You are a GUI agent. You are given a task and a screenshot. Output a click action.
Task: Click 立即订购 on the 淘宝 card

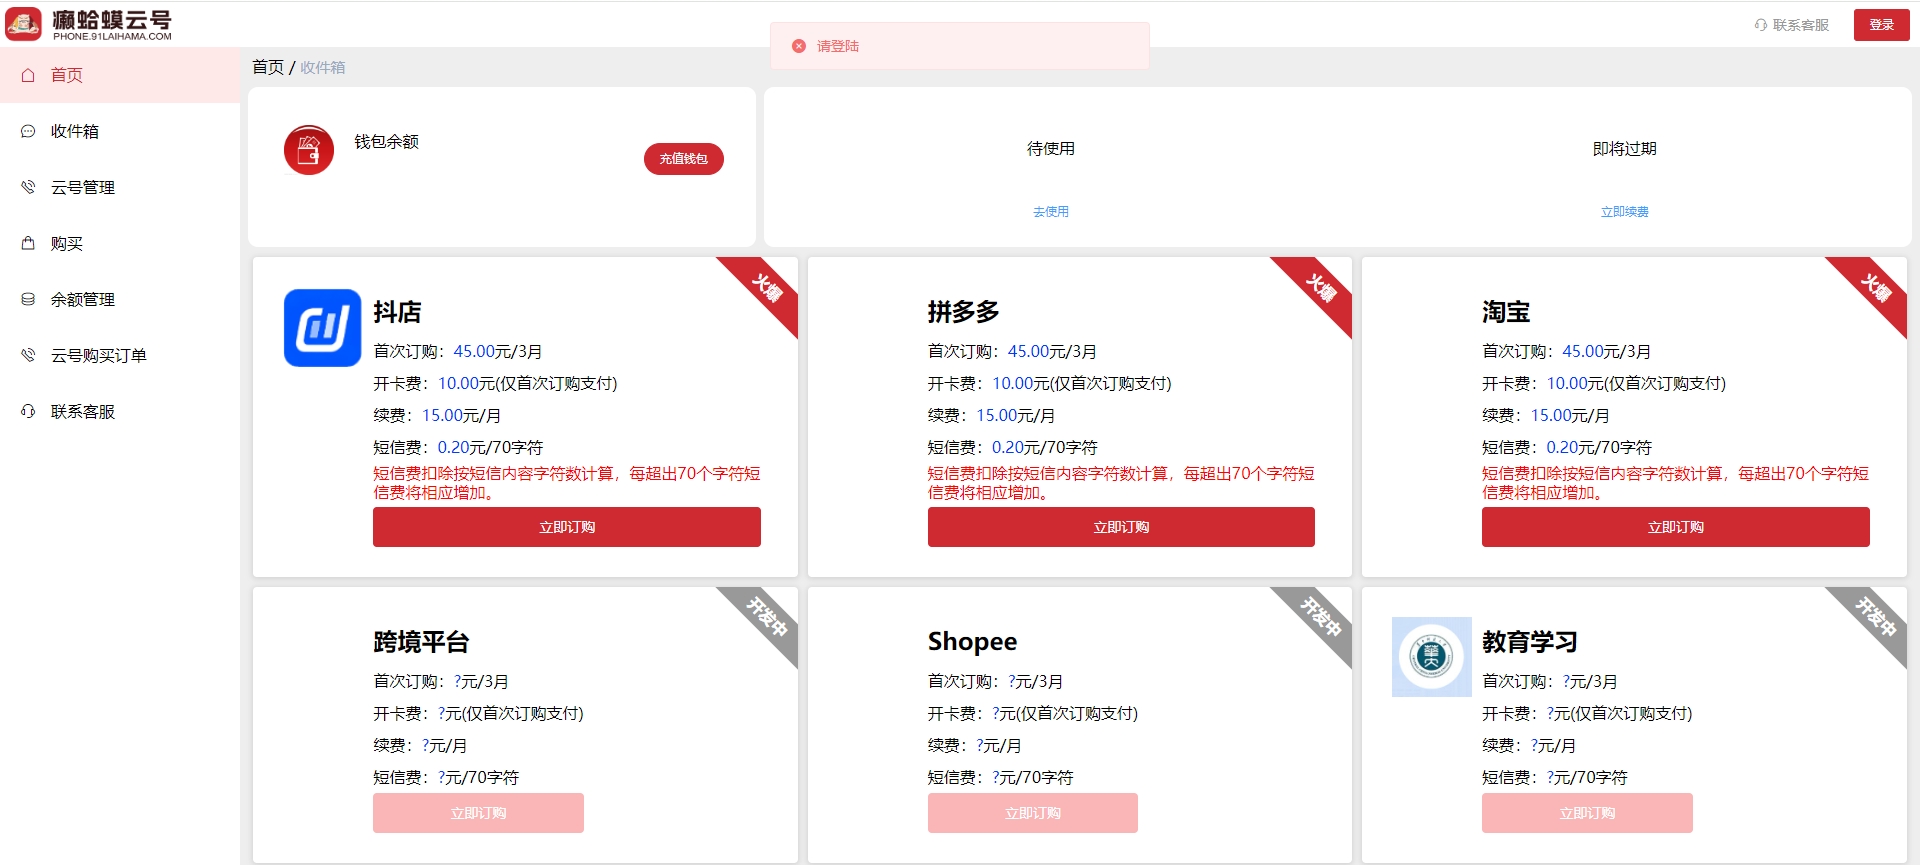point(1676,527)
